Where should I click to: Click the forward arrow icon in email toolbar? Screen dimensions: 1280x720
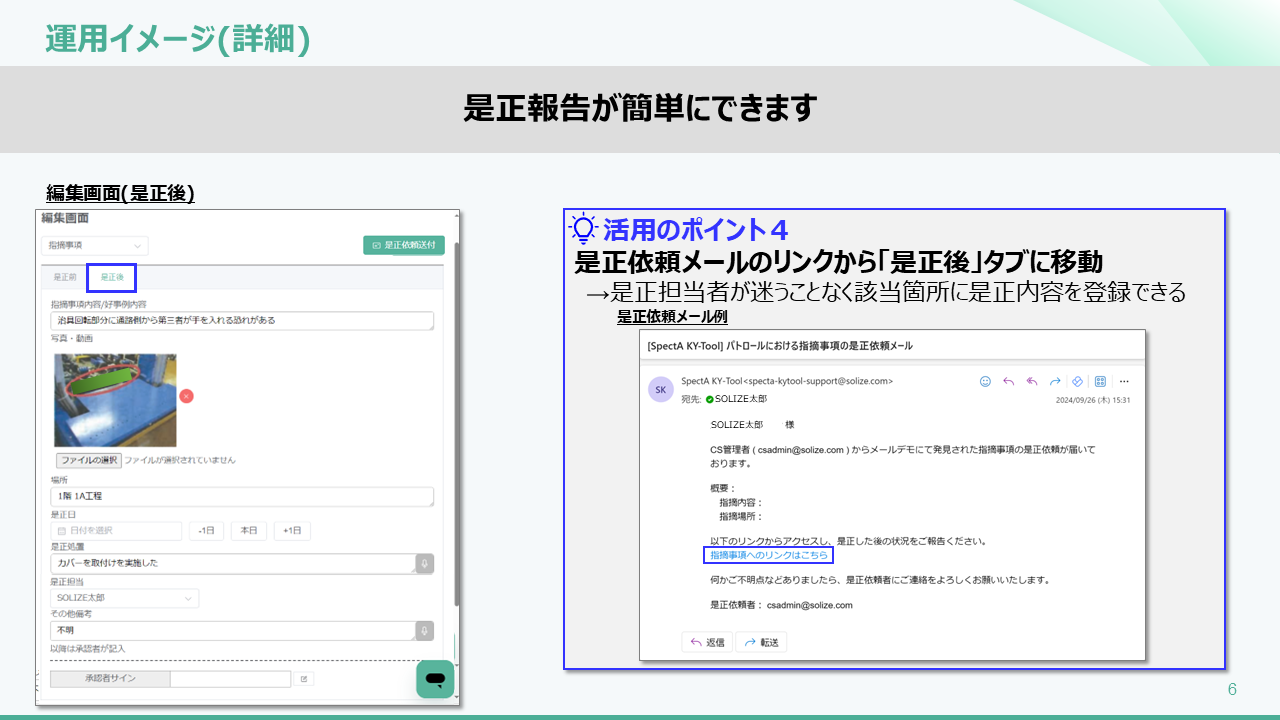click(1054, 381)
